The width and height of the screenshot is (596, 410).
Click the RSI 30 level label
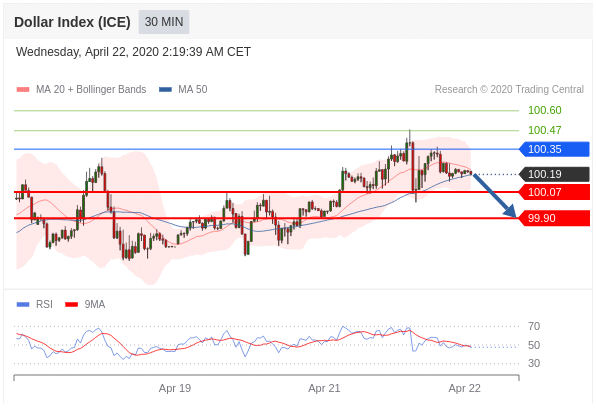coord(534,363)
